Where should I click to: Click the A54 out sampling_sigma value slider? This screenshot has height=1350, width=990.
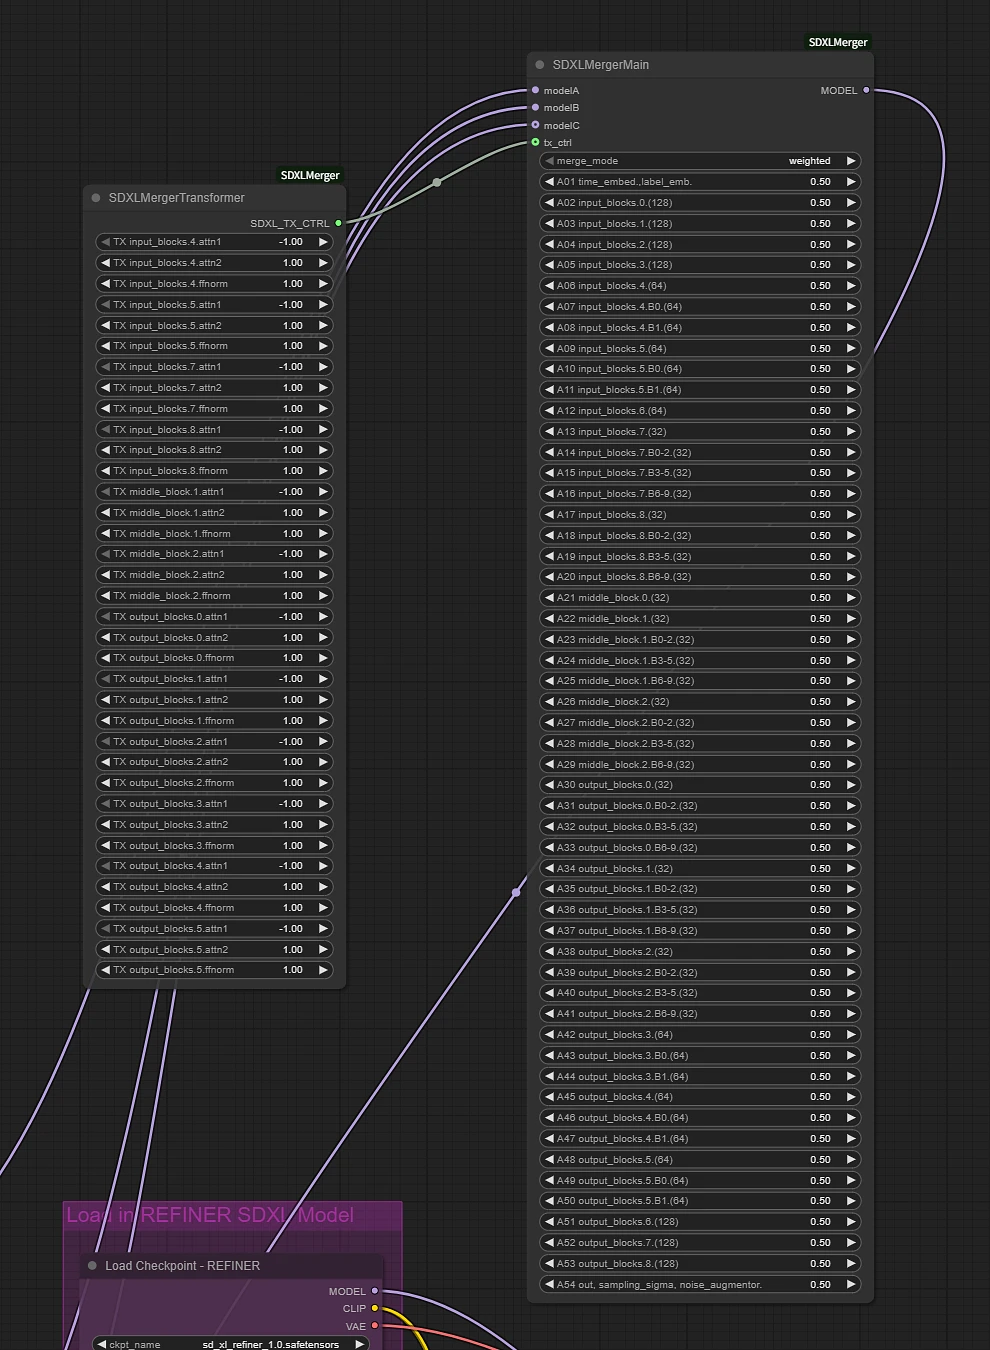pyautogui.click(x=700, y=1284)
